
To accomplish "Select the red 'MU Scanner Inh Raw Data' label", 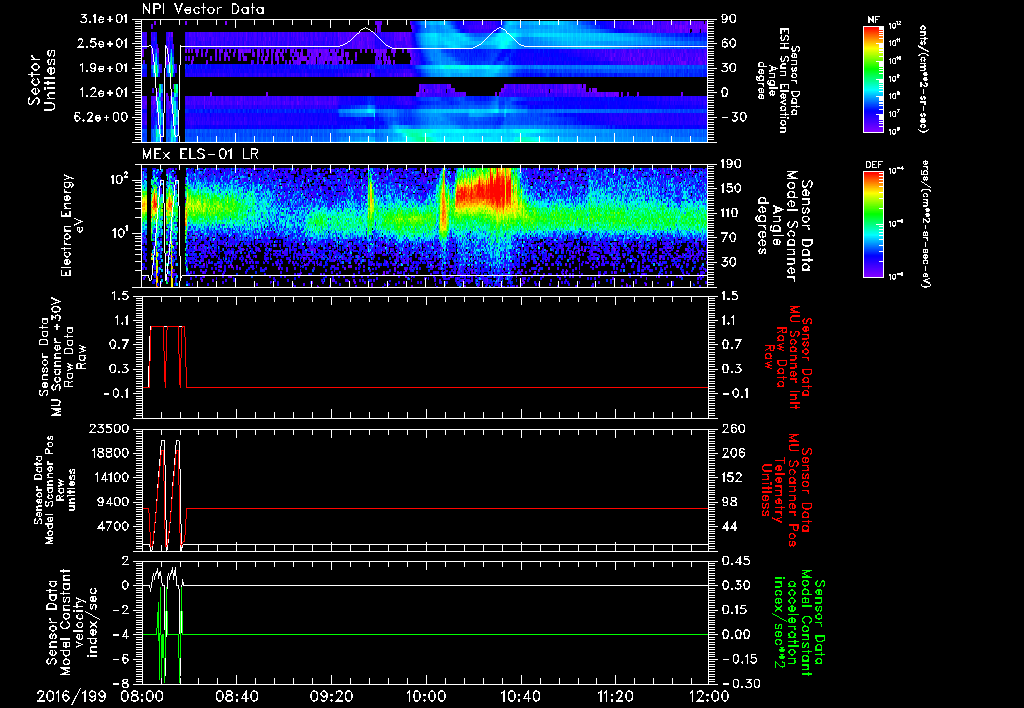I will [787, 357].
